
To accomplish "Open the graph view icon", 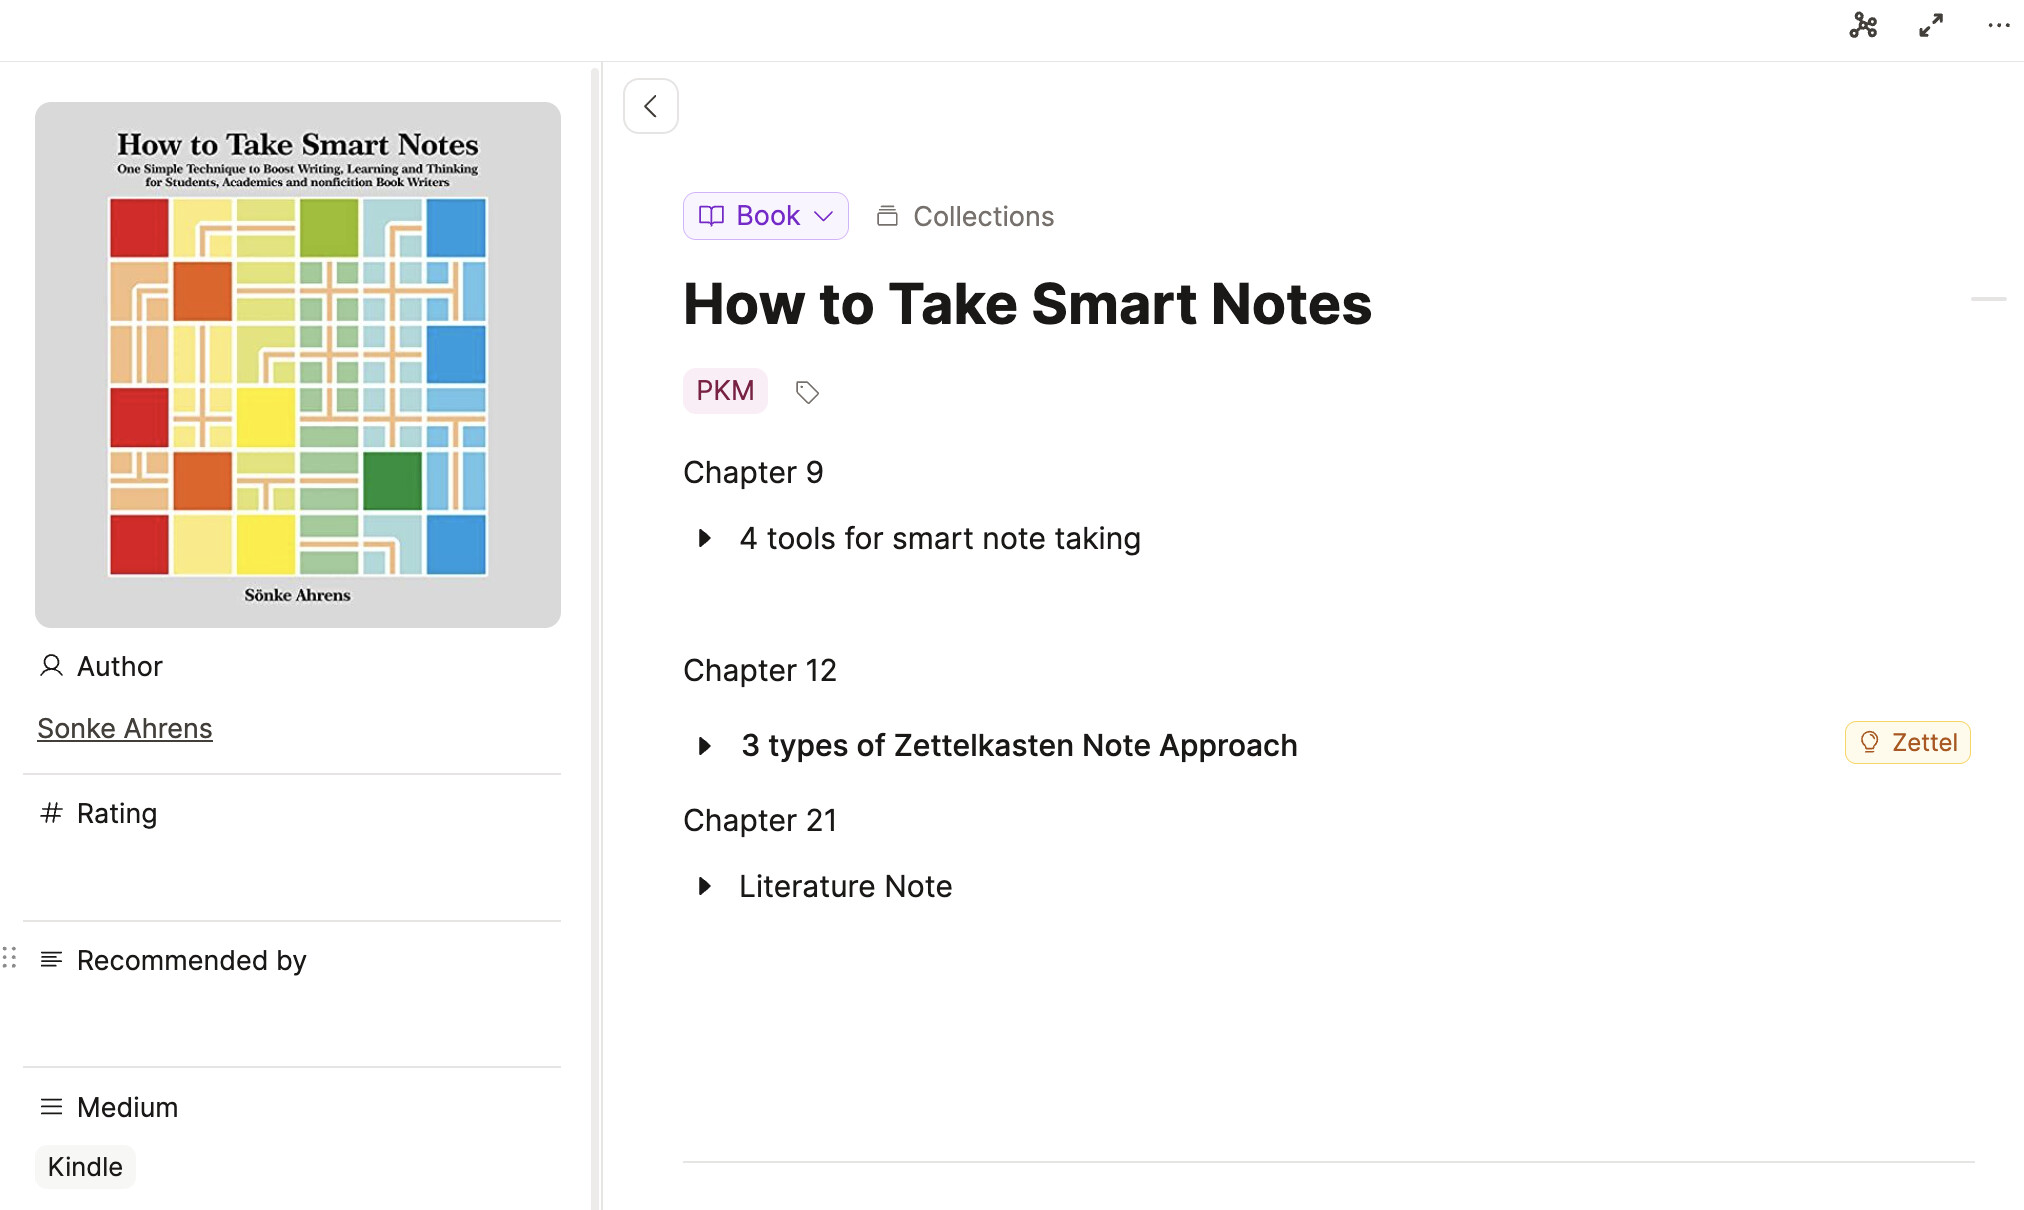I will coord(1863,26).
